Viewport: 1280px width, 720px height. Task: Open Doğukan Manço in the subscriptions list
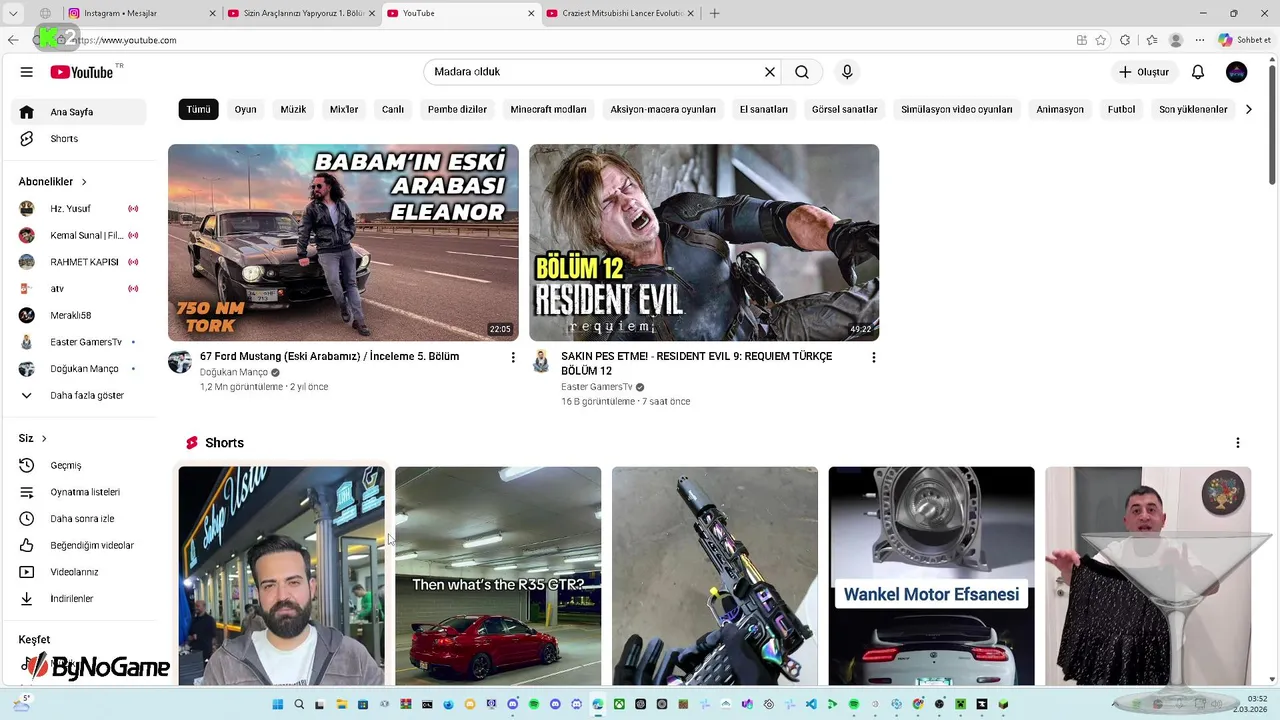(80, 368)
